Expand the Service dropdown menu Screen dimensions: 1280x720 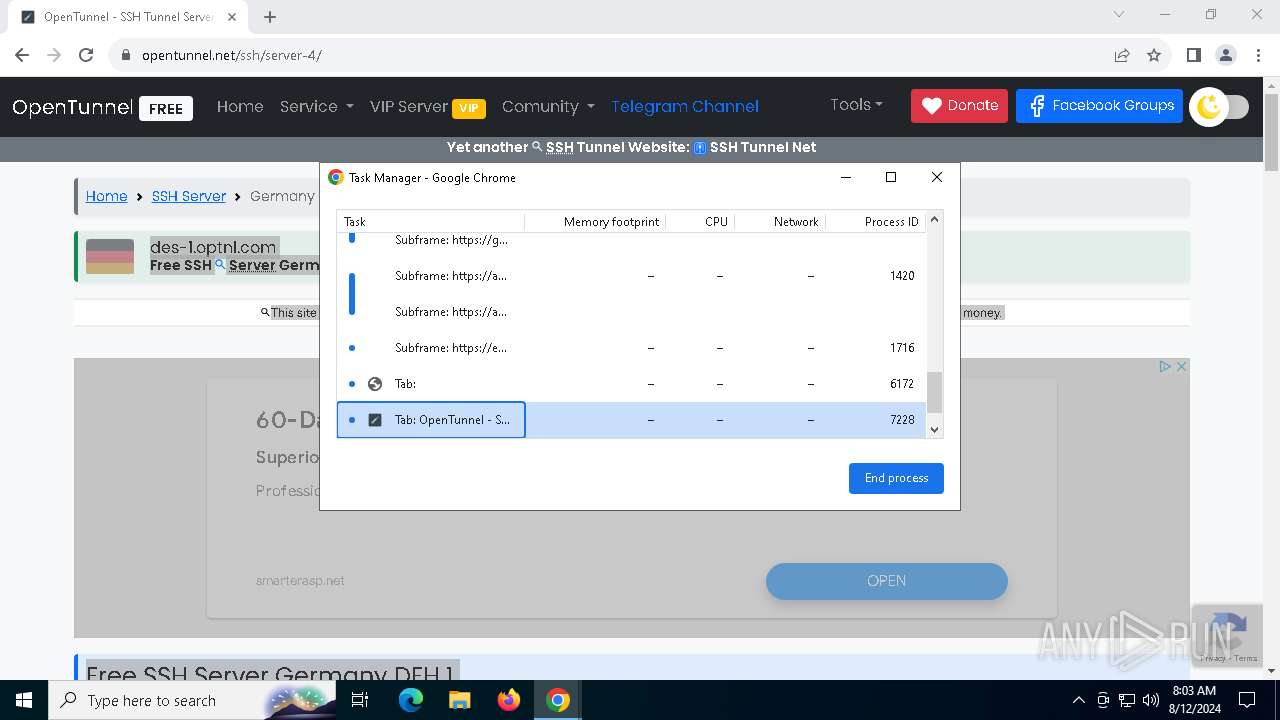click(316, 106)
